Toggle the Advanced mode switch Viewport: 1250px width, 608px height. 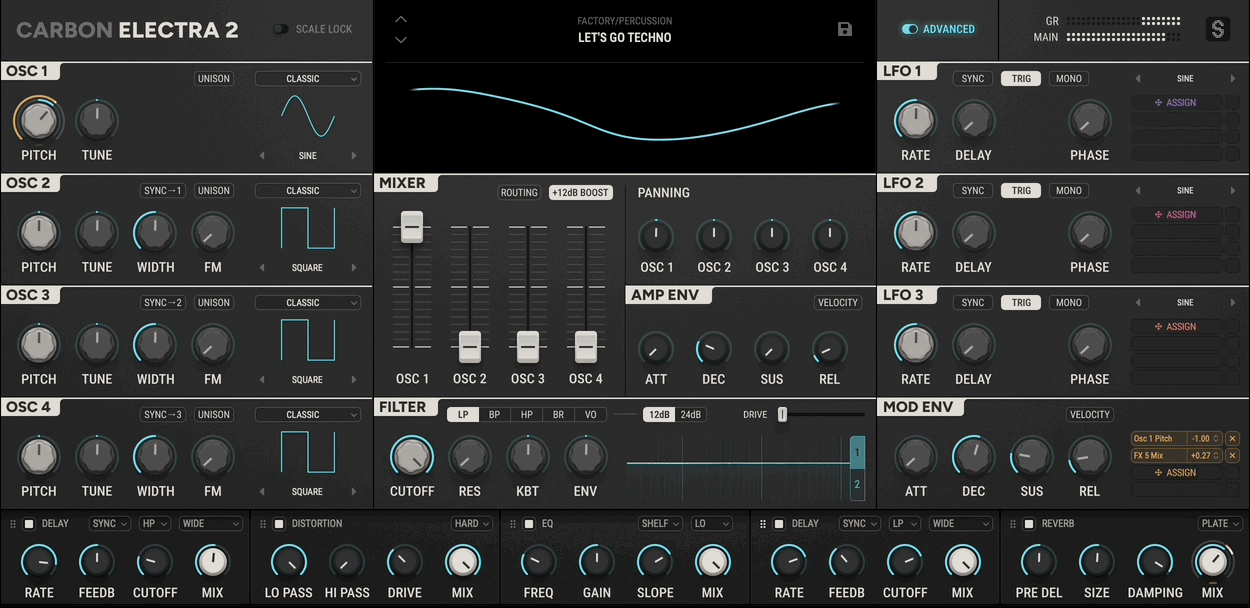909,29
